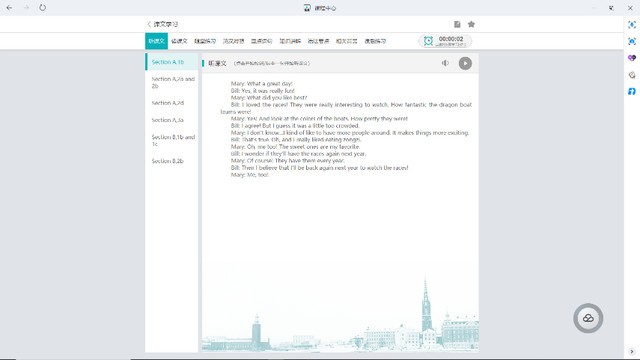The image size is (640, 360).
Task: Open the last tab in the lesson tab bar
Action: tap(375, 41)
